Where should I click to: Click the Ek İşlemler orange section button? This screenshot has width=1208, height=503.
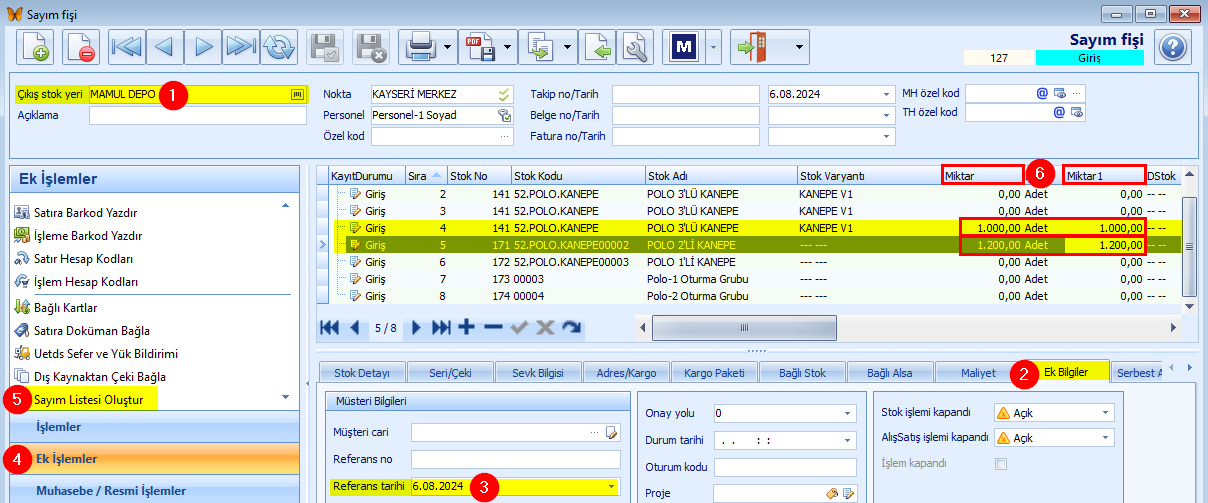point(154,459)
